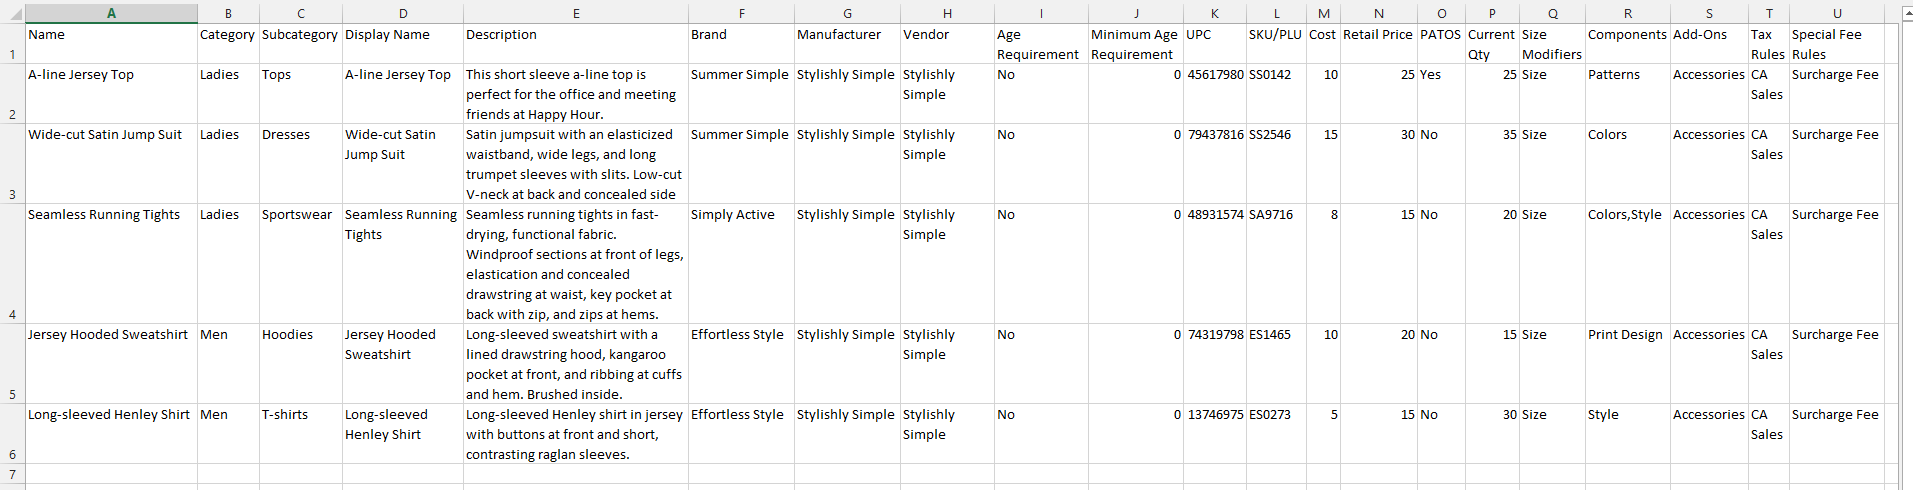Screen dimensions: 1913x490
Task: Click the Sportswear subcategory cell
Action: point(301,264)
